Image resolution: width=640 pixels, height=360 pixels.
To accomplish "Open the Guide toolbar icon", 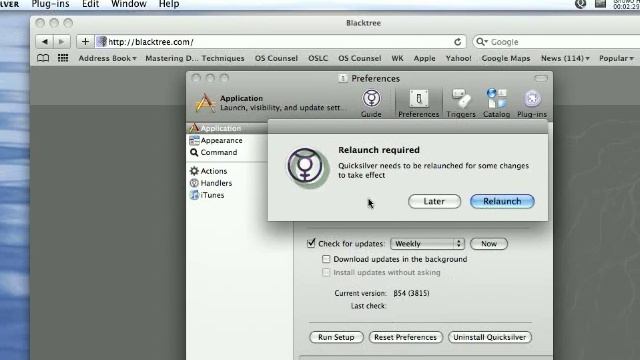I will coord(371,103).
